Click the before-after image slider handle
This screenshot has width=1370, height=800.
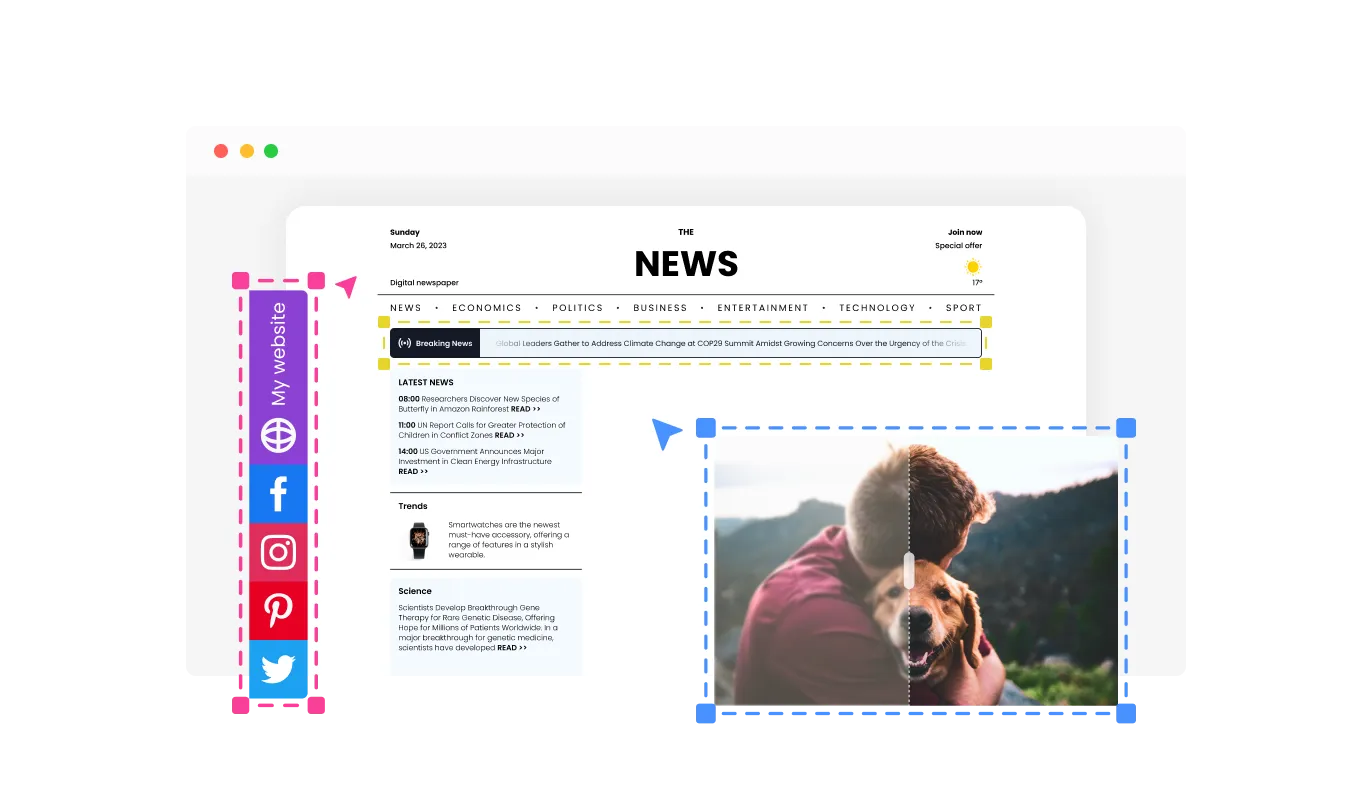point(908,569)
